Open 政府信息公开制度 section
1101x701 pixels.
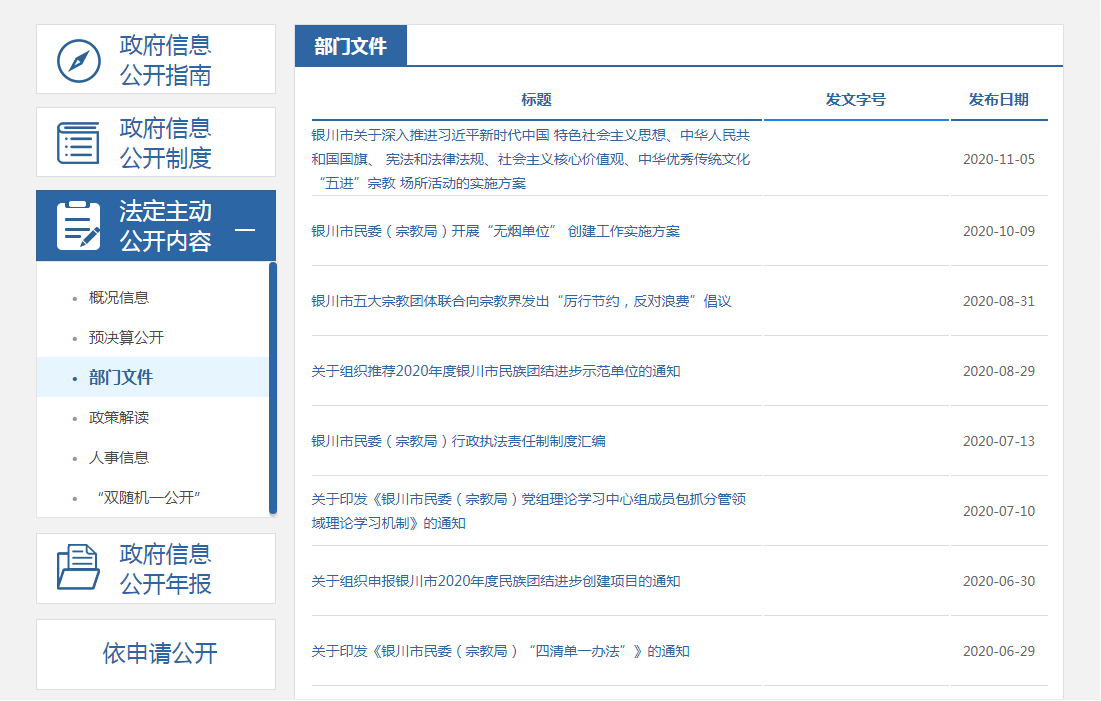click(x=156, y=143)
